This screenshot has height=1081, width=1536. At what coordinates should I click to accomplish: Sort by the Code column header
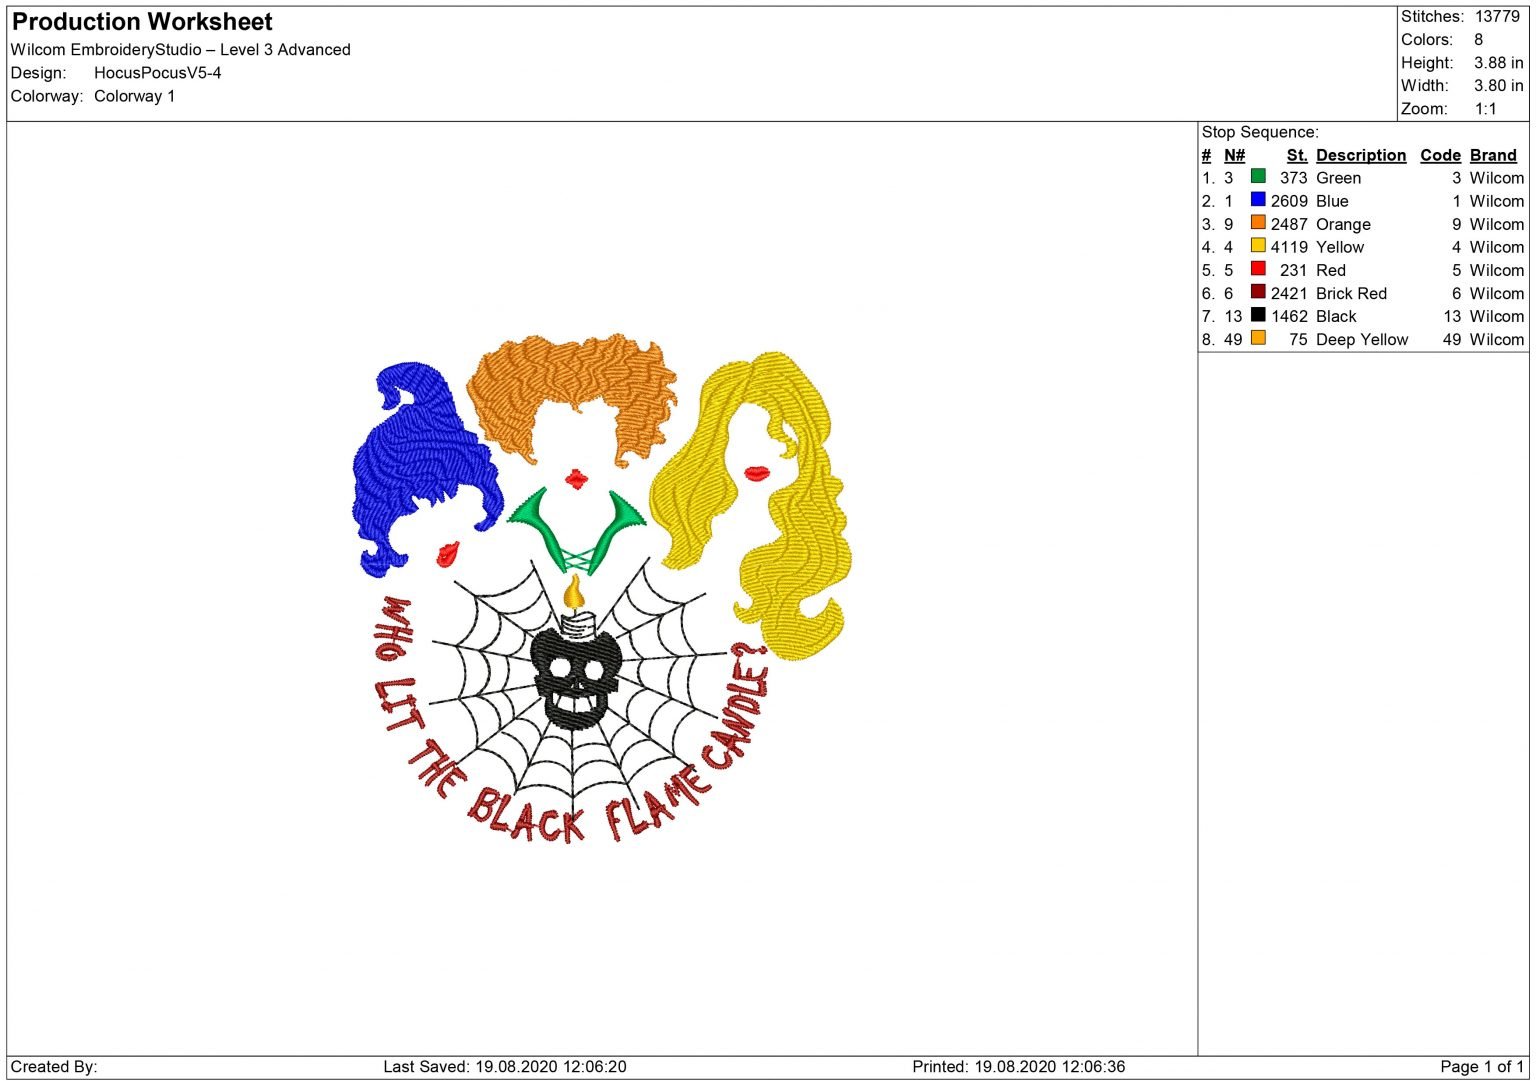click(1440, 155)
